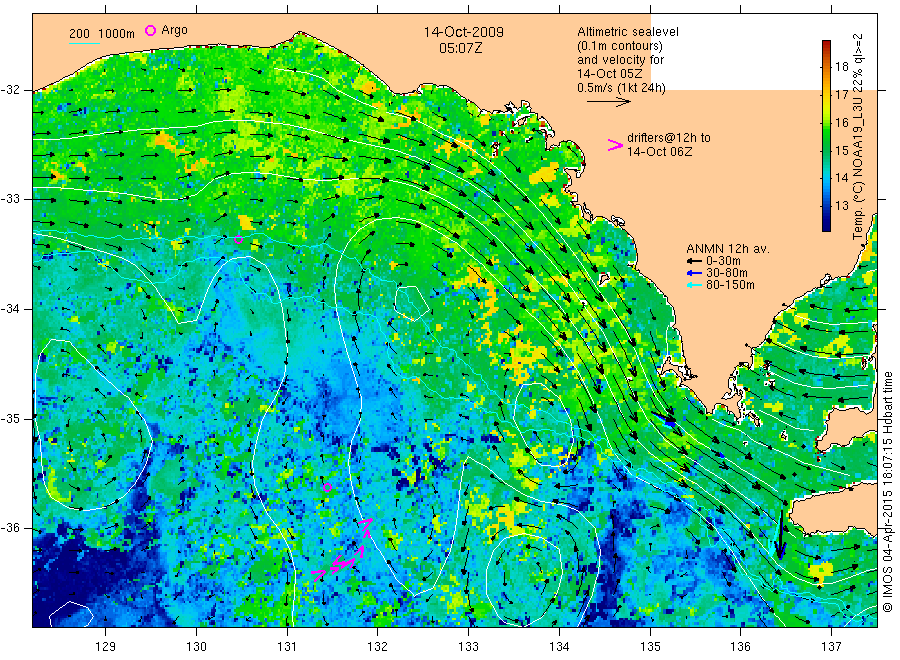The height and width of the screenshot is (660, 900).
Task: Click the 14-Oct 06Z drifter legend line
Action: 660,152
